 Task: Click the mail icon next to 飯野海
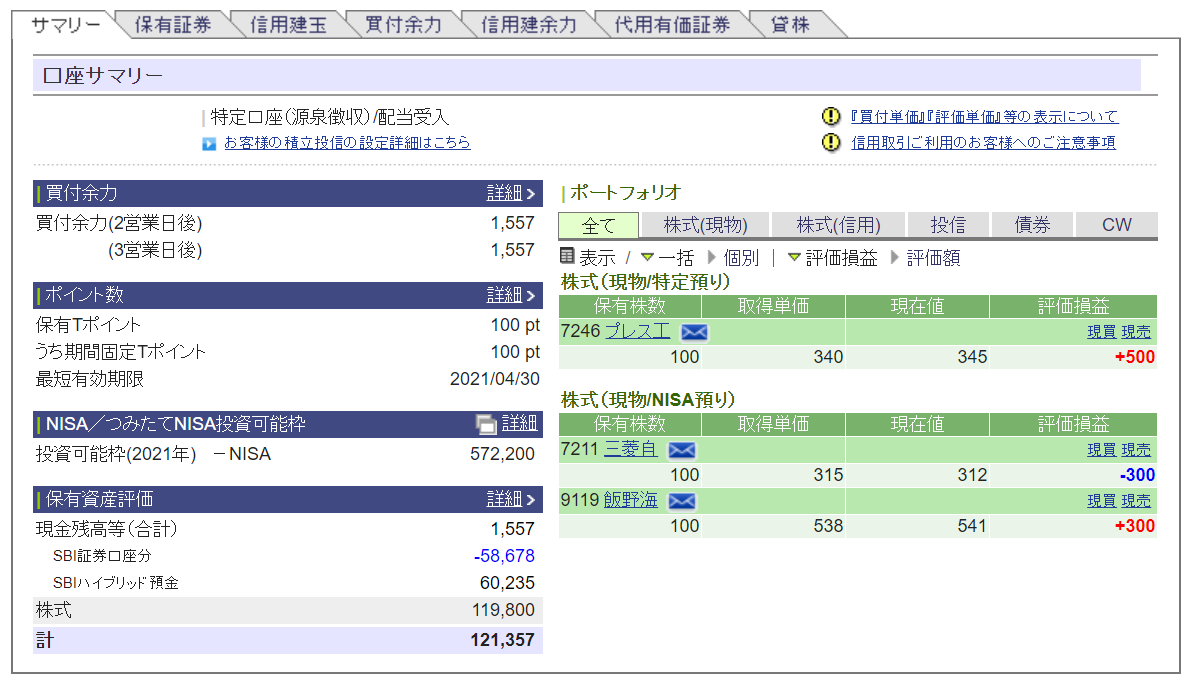tap(682, 501)
